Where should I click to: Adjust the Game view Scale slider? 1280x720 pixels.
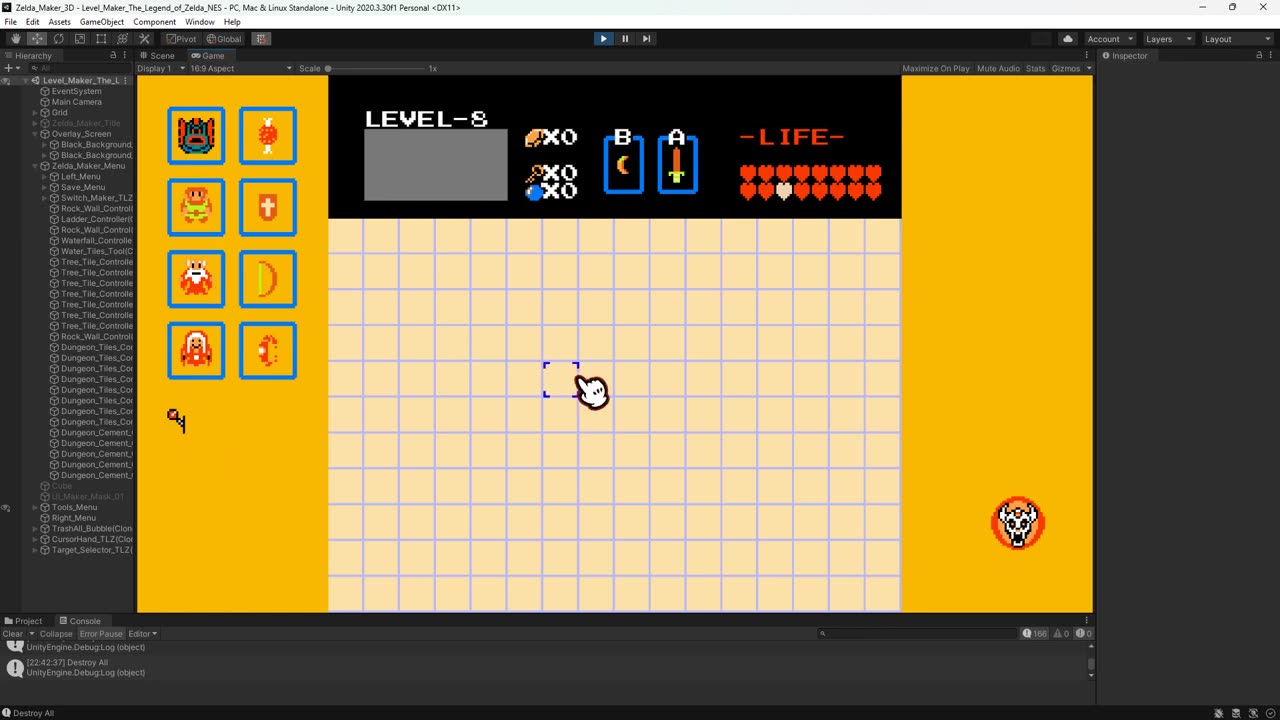tap(375, 68)
